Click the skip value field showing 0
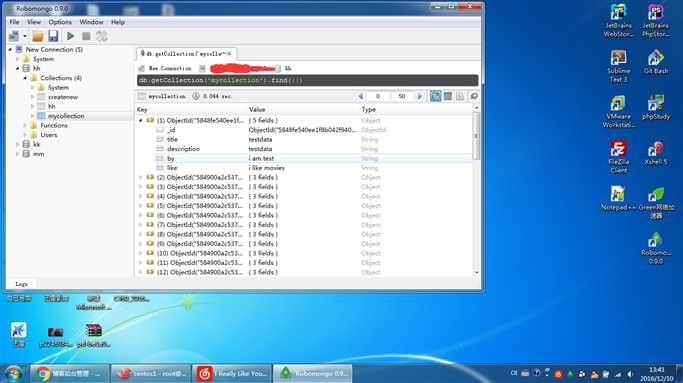Image resolution: width=683 pixels, height=383 pixels. point(378,96)
